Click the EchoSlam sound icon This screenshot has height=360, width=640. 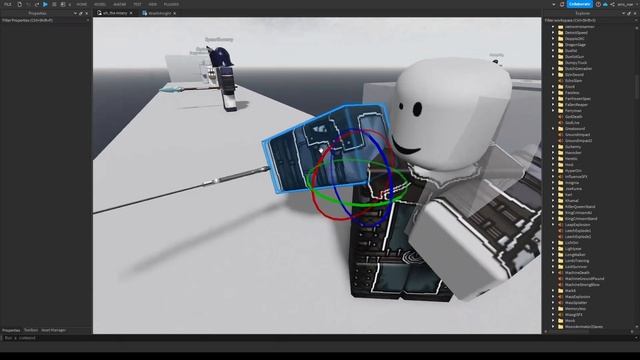pyautogui.click(x=560, y=80)
